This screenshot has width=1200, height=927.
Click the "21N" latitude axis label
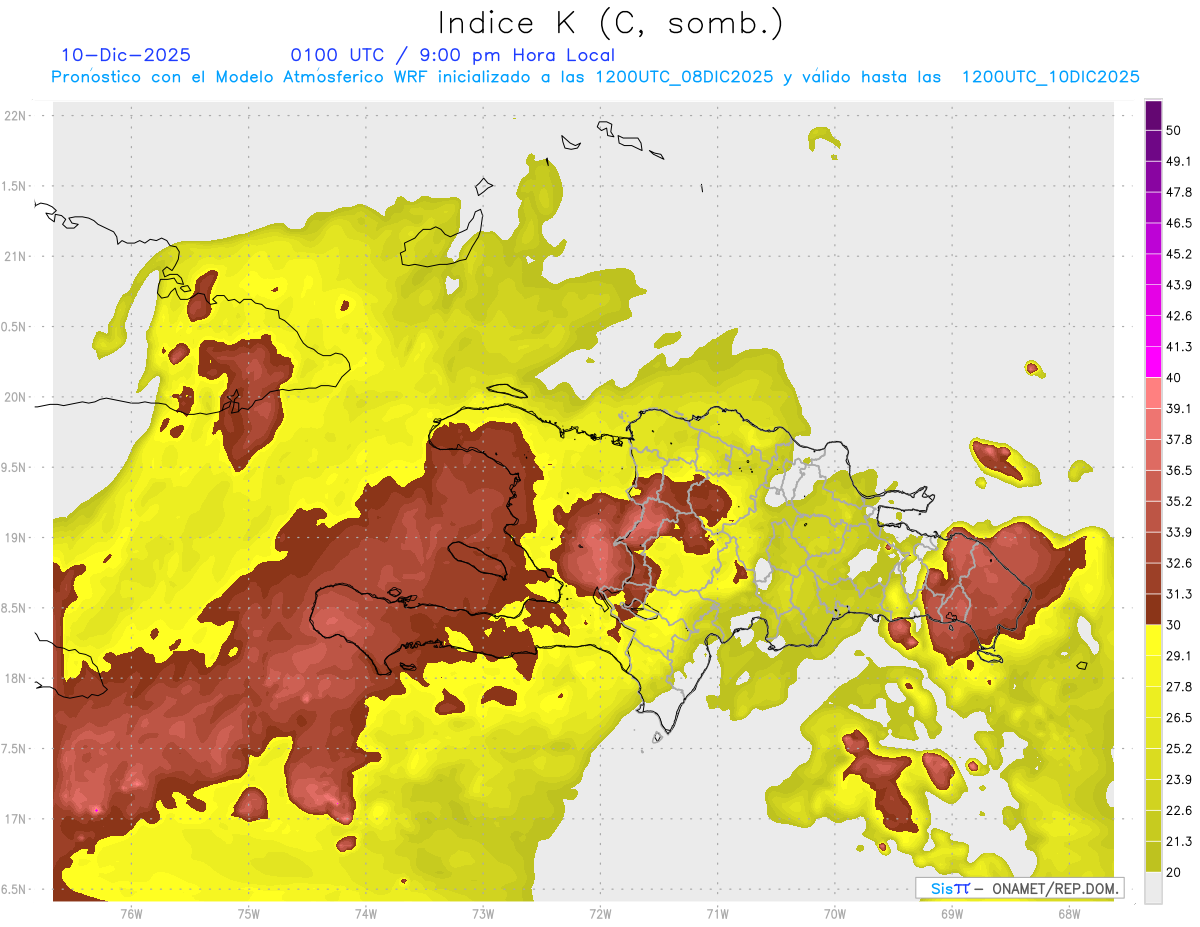click(x=15, y=257)
